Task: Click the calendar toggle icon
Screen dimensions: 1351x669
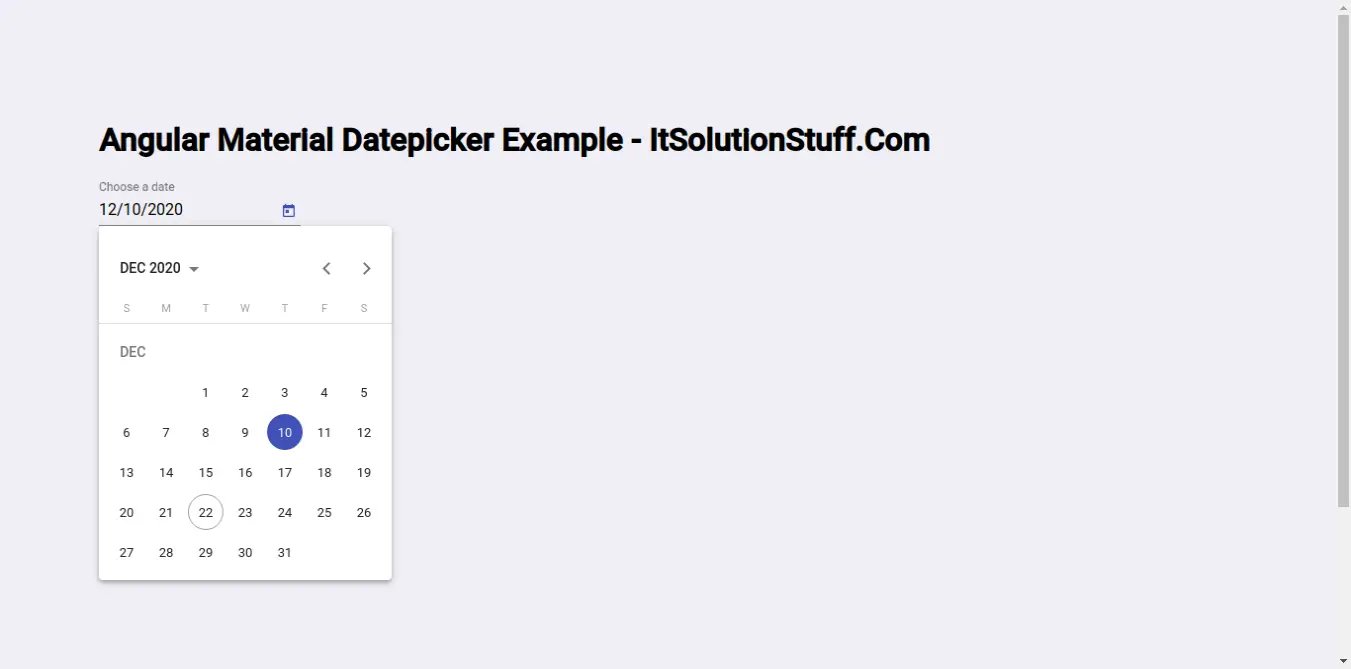Action: pyautogui.click(x=289, y=210)
